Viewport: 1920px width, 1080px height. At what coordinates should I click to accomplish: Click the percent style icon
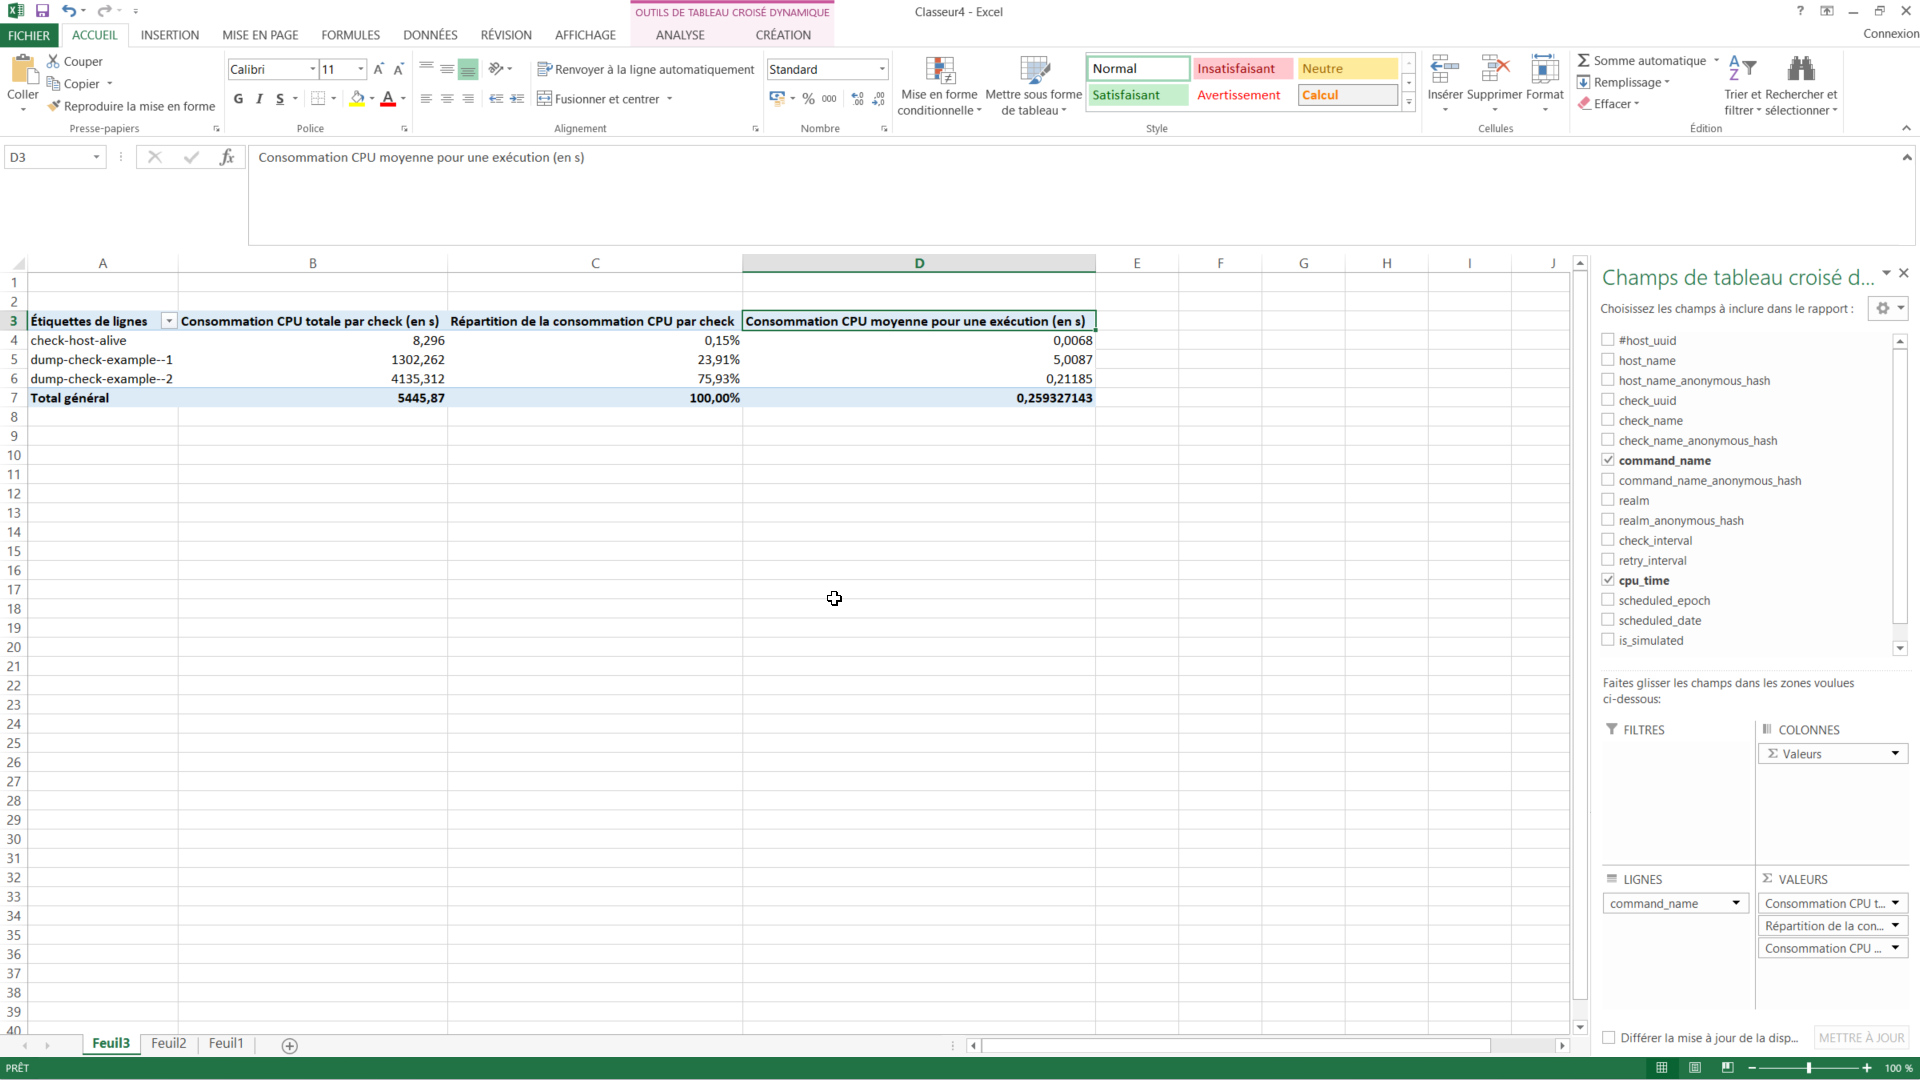coord(808,99)
